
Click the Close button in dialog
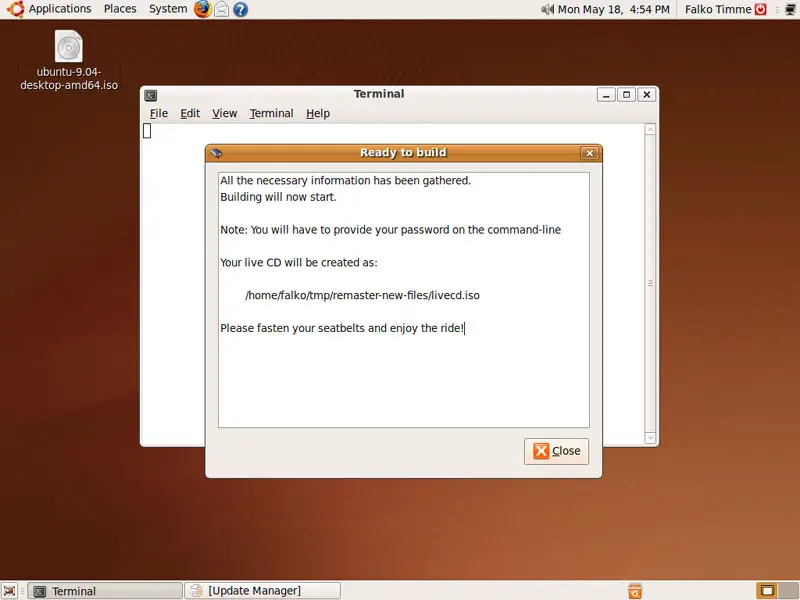(556, 451)
